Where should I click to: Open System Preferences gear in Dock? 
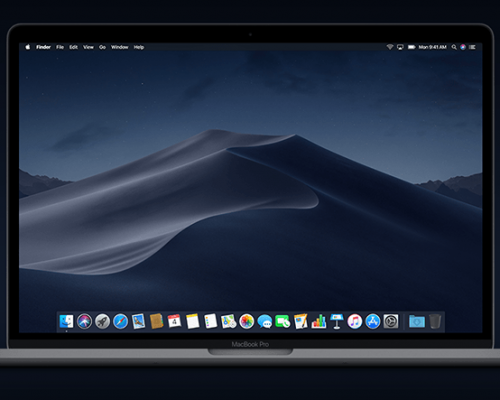[x=391, y=322]
